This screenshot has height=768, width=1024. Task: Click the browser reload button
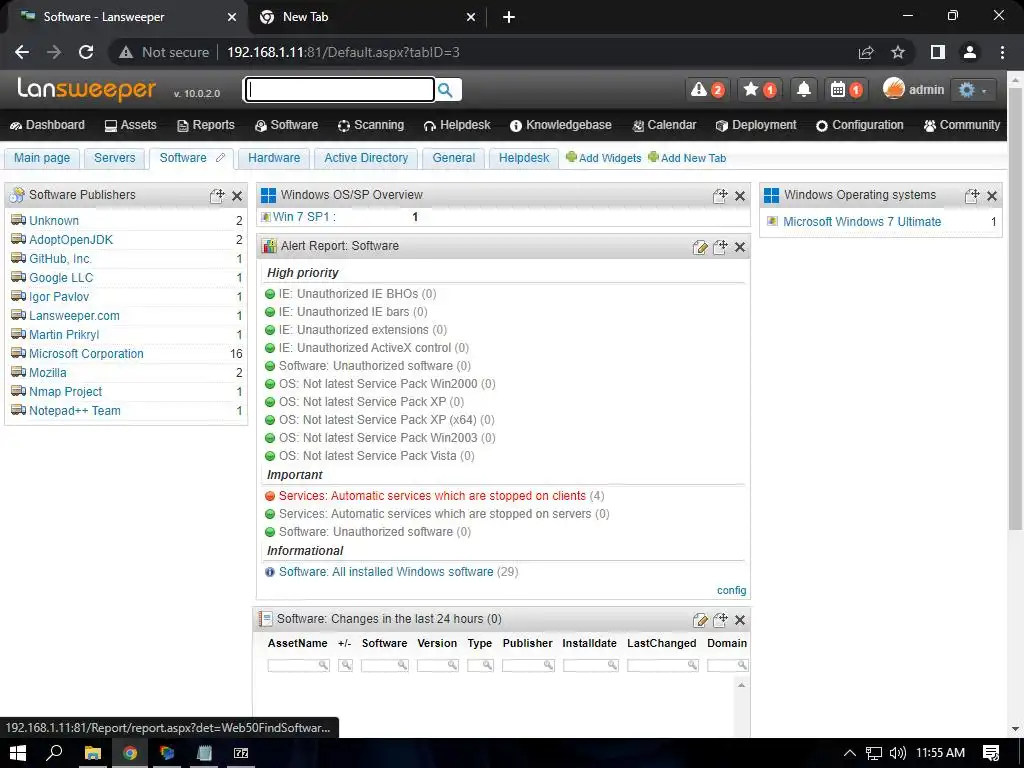coord(86,52)
